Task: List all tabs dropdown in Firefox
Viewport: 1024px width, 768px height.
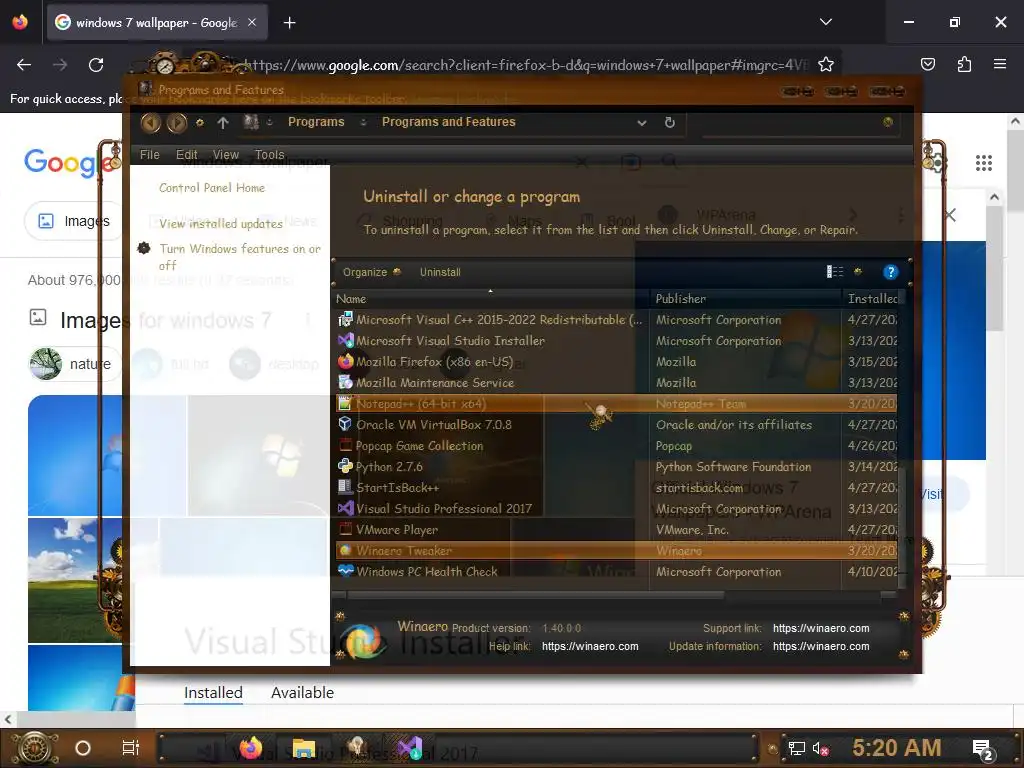Action: [x=825, y=22]
